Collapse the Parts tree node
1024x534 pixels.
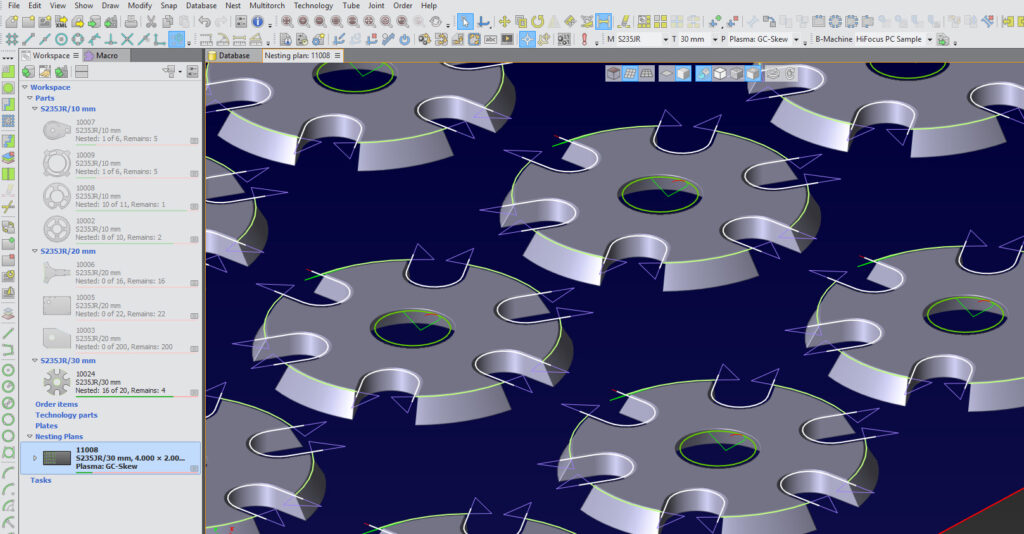pyautogui.click(x=29, y=98)
